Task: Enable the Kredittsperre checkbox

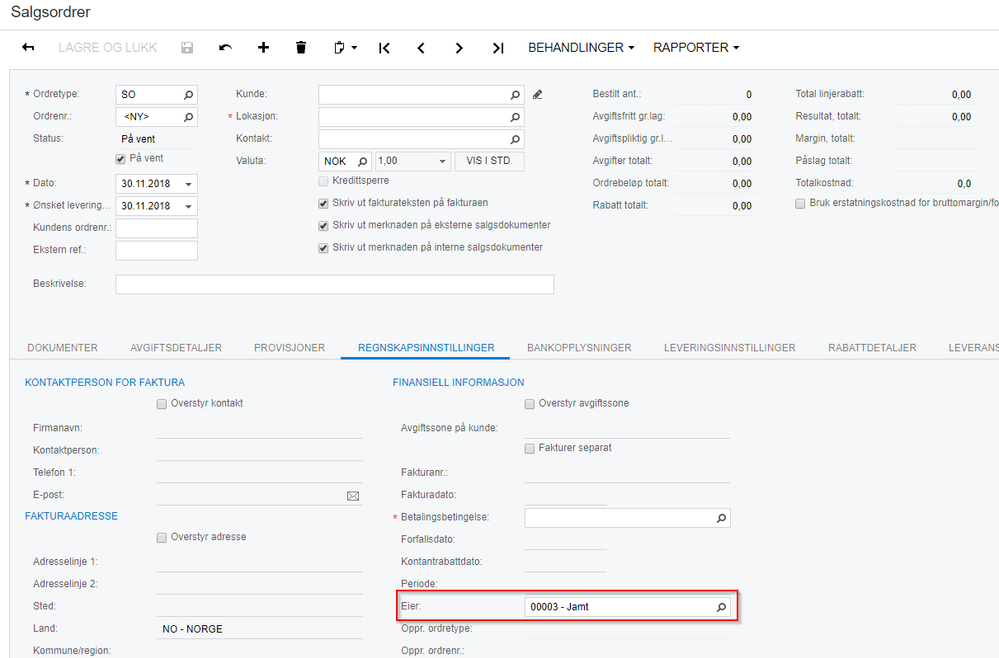Action: pos(324,181)
